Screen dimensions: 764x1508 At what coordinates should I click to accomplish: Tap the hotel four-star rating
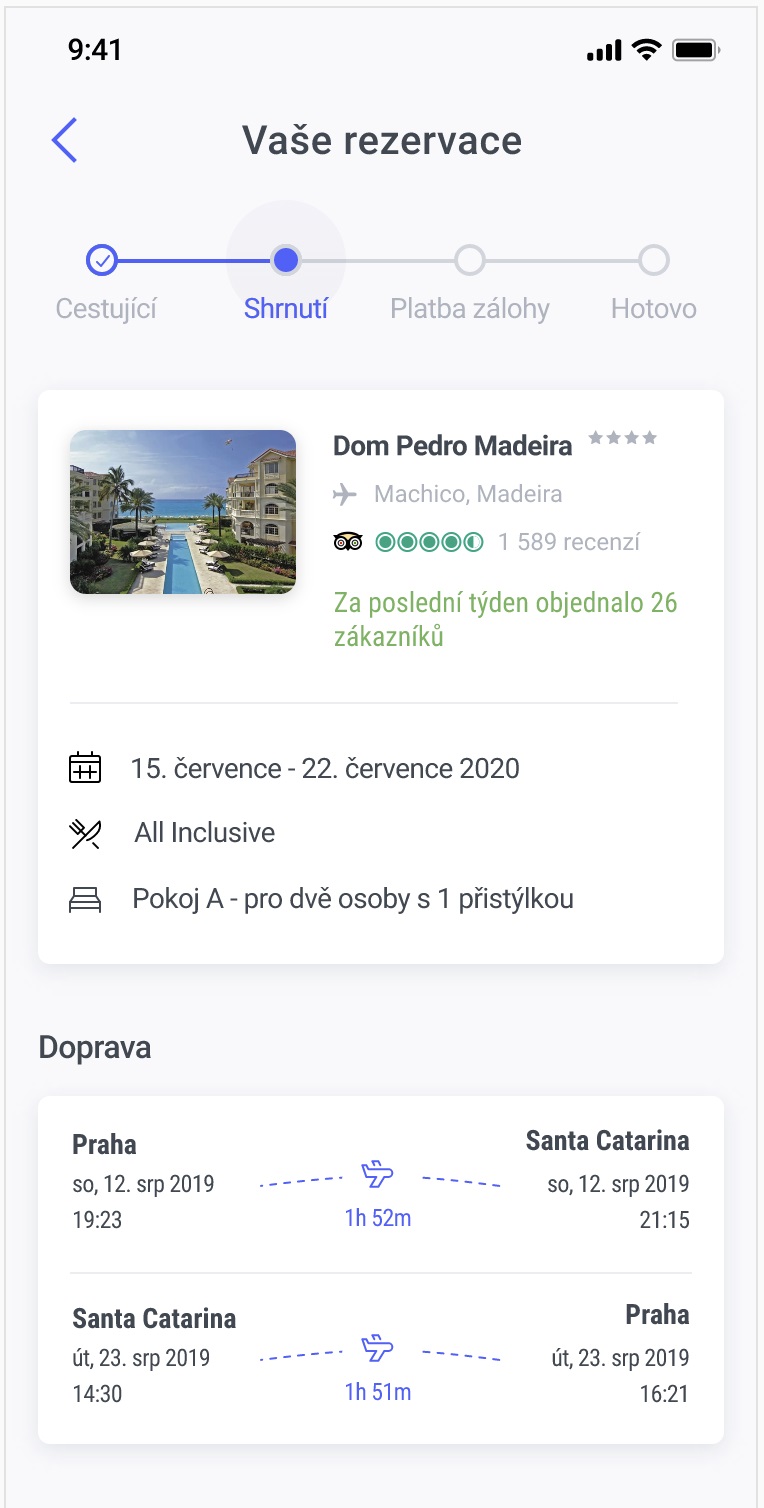pyautogui.click(x=622, y=438)
